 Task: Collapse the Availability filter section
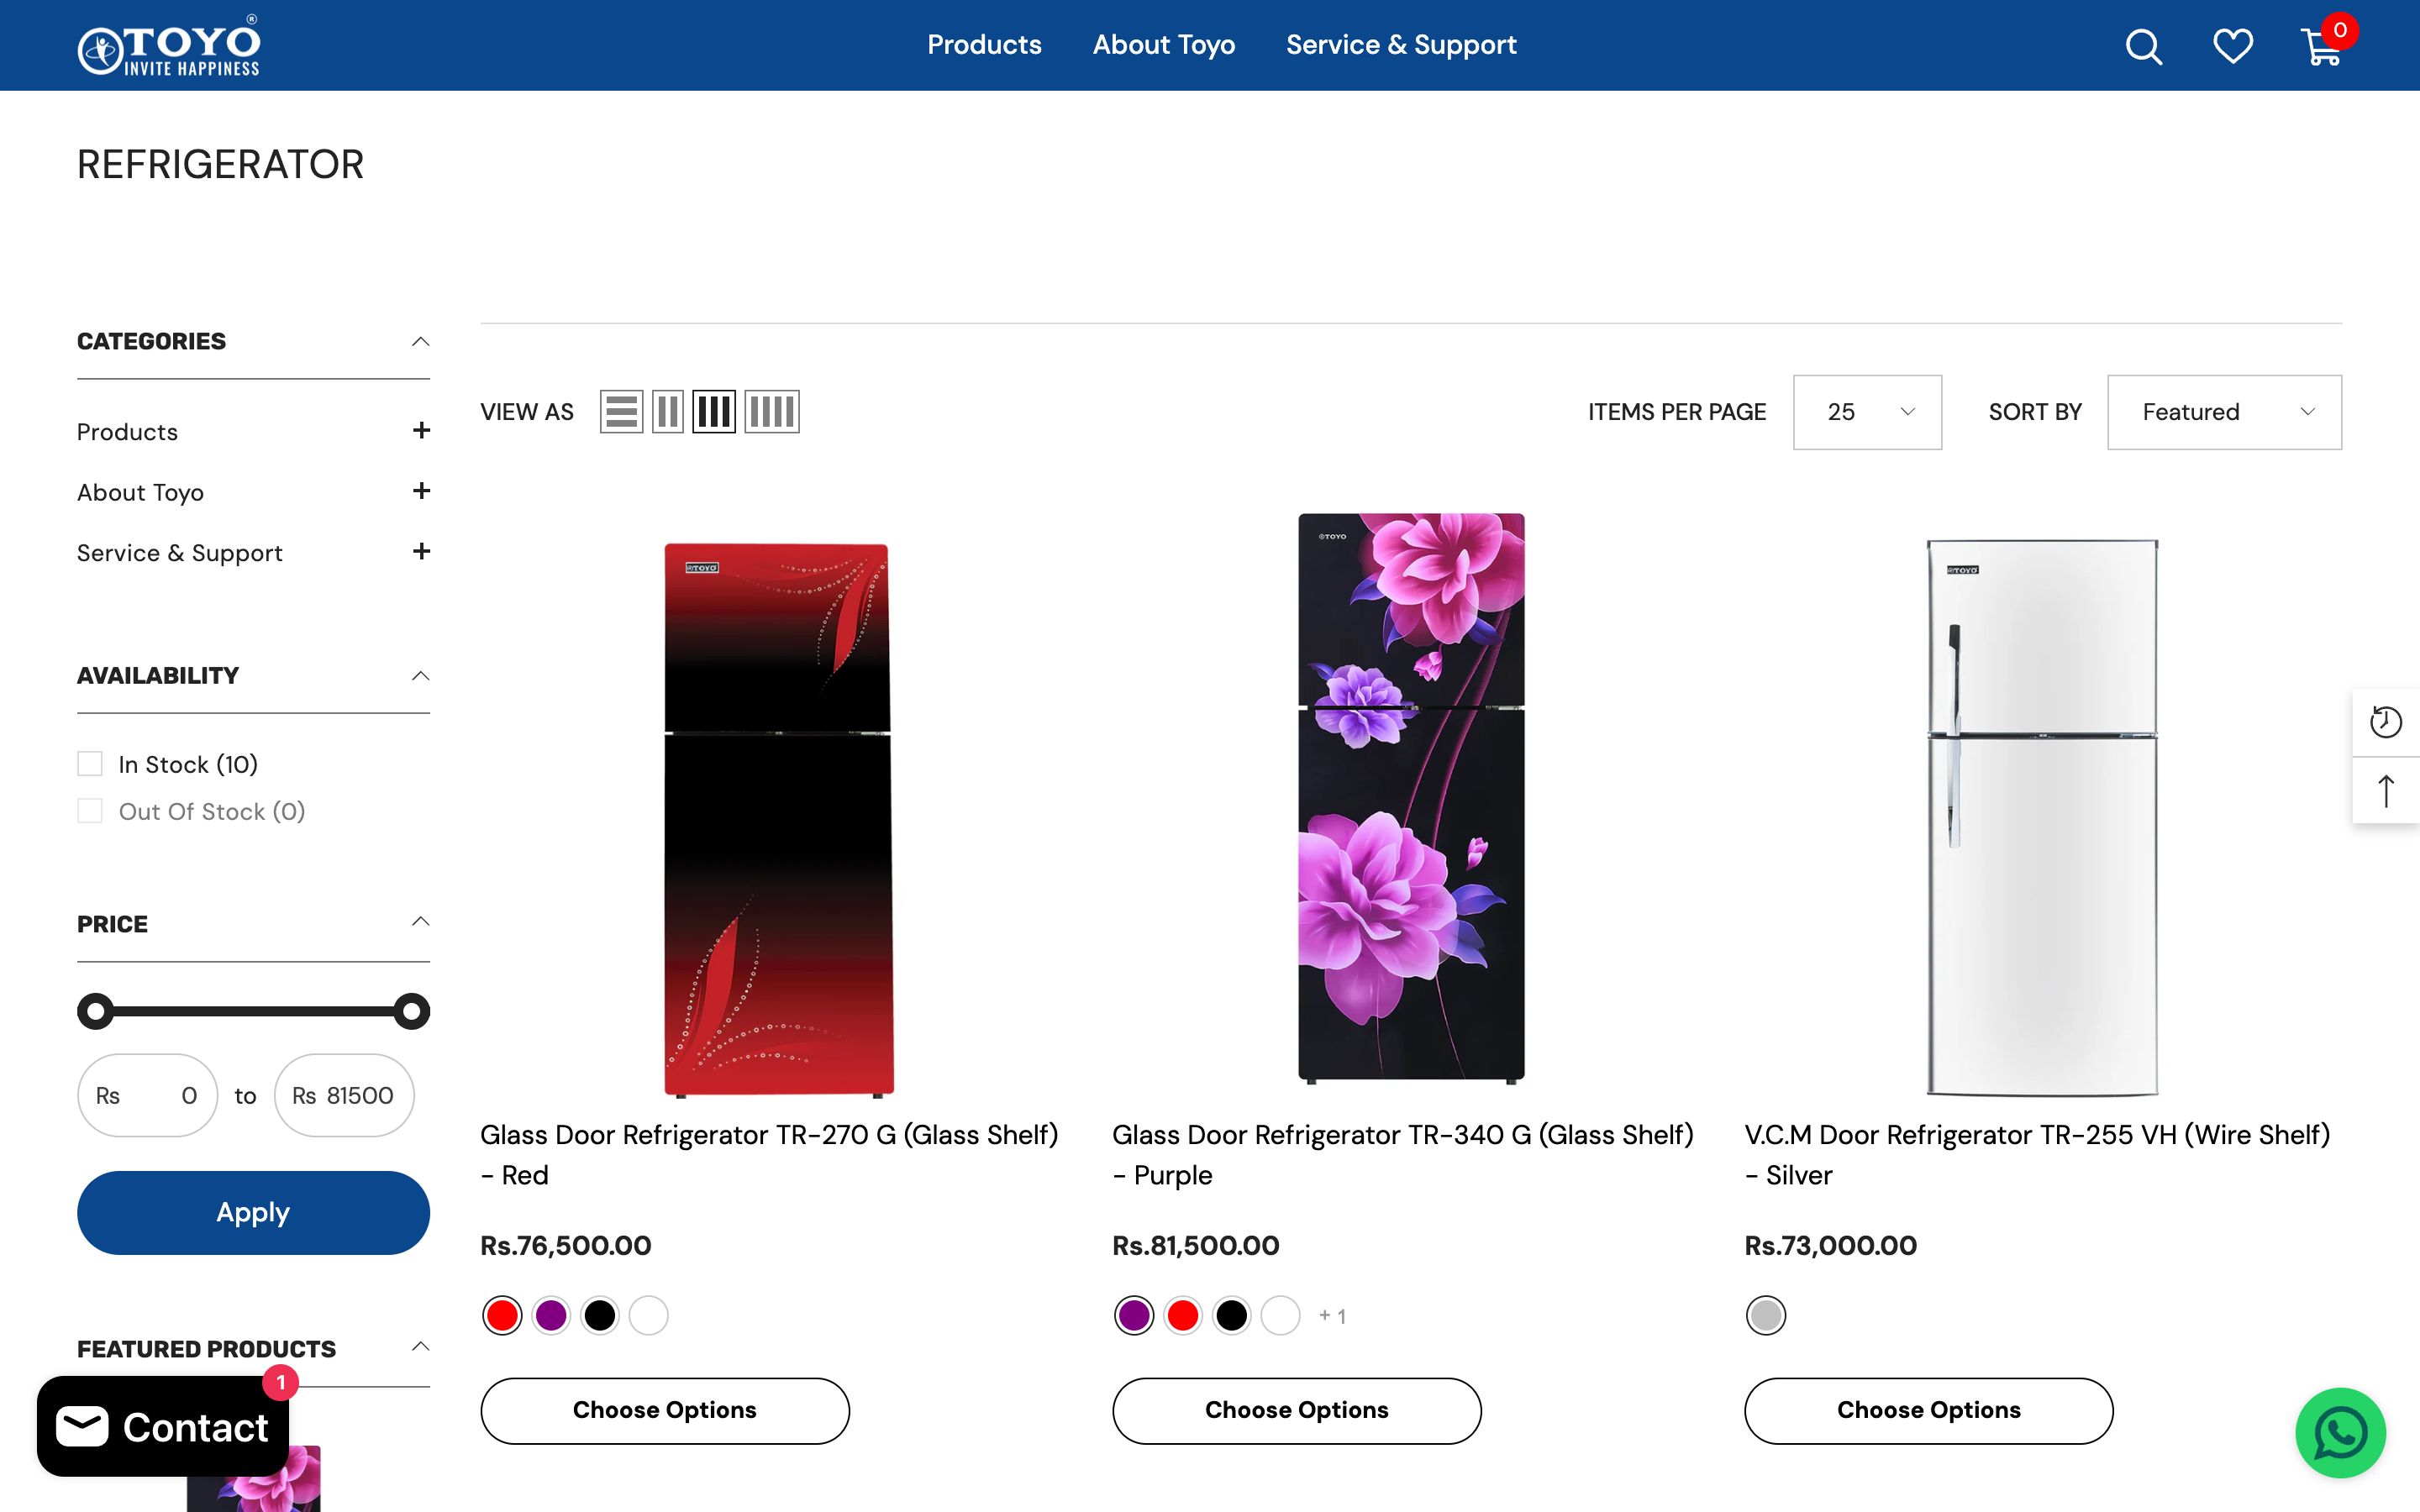[421, 676]
